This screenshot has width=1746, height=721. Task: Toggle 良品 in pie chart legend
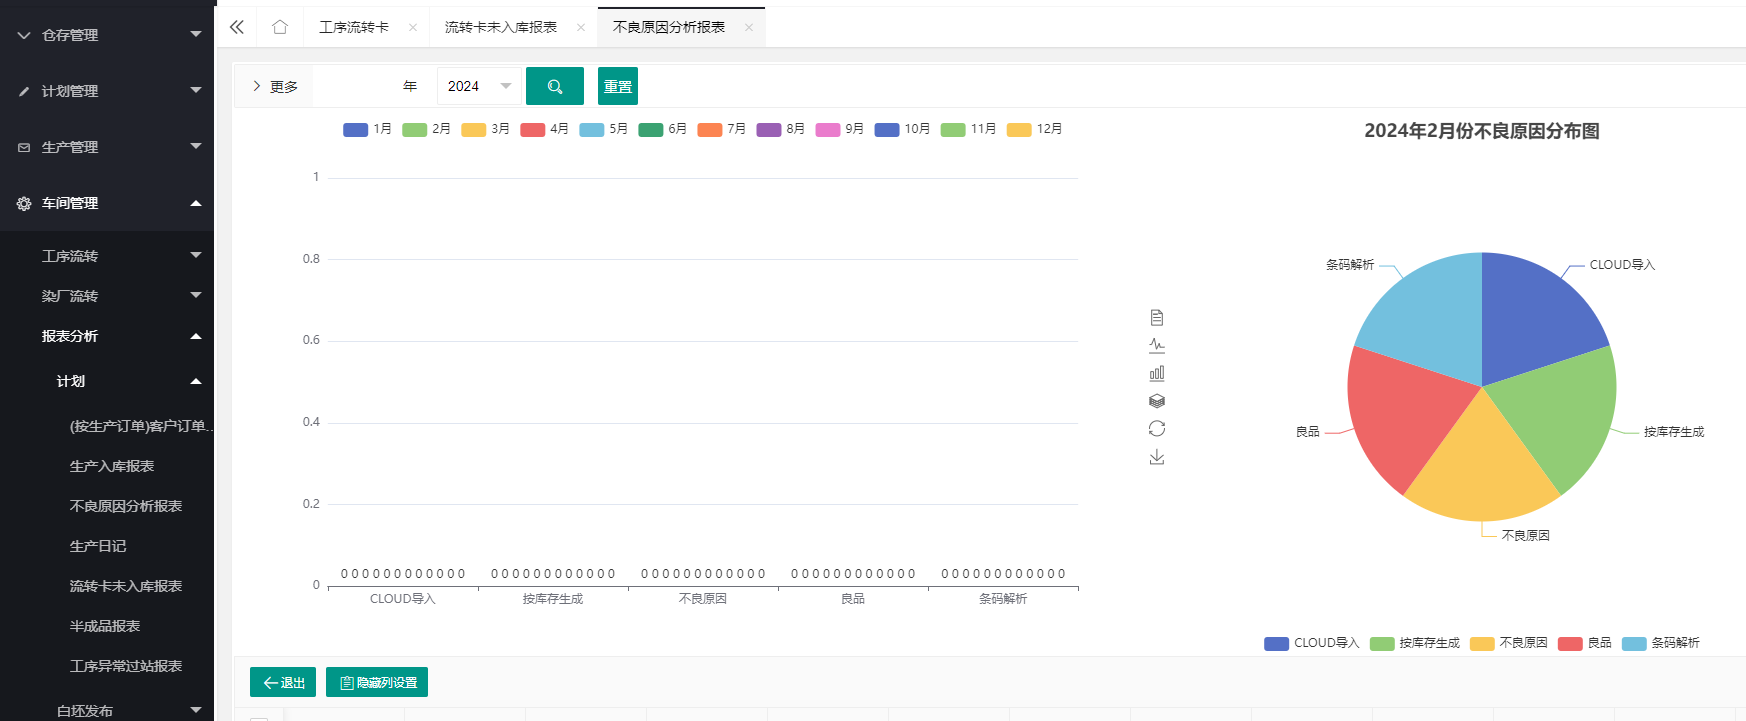tap(1585, 643)
